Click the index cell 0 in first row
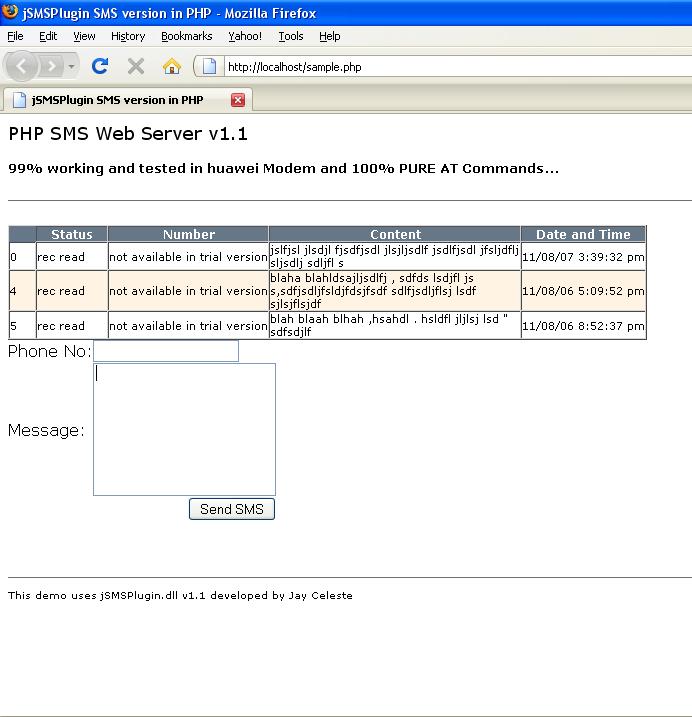The image size is (692, 717). pos(22,257)
